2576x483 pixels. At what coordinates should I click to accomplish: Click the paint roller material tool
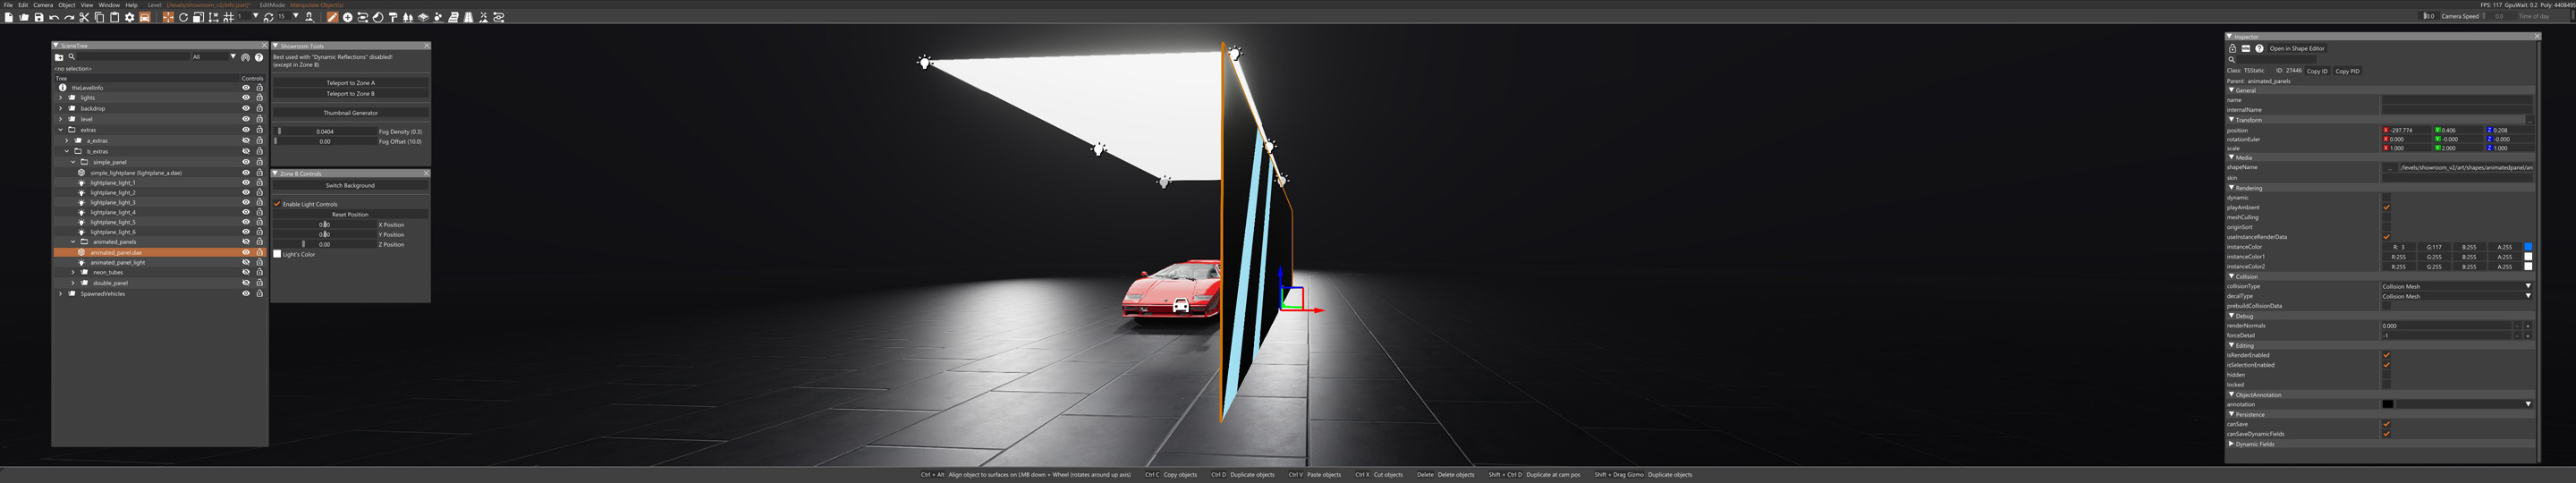tap(392, 17)
